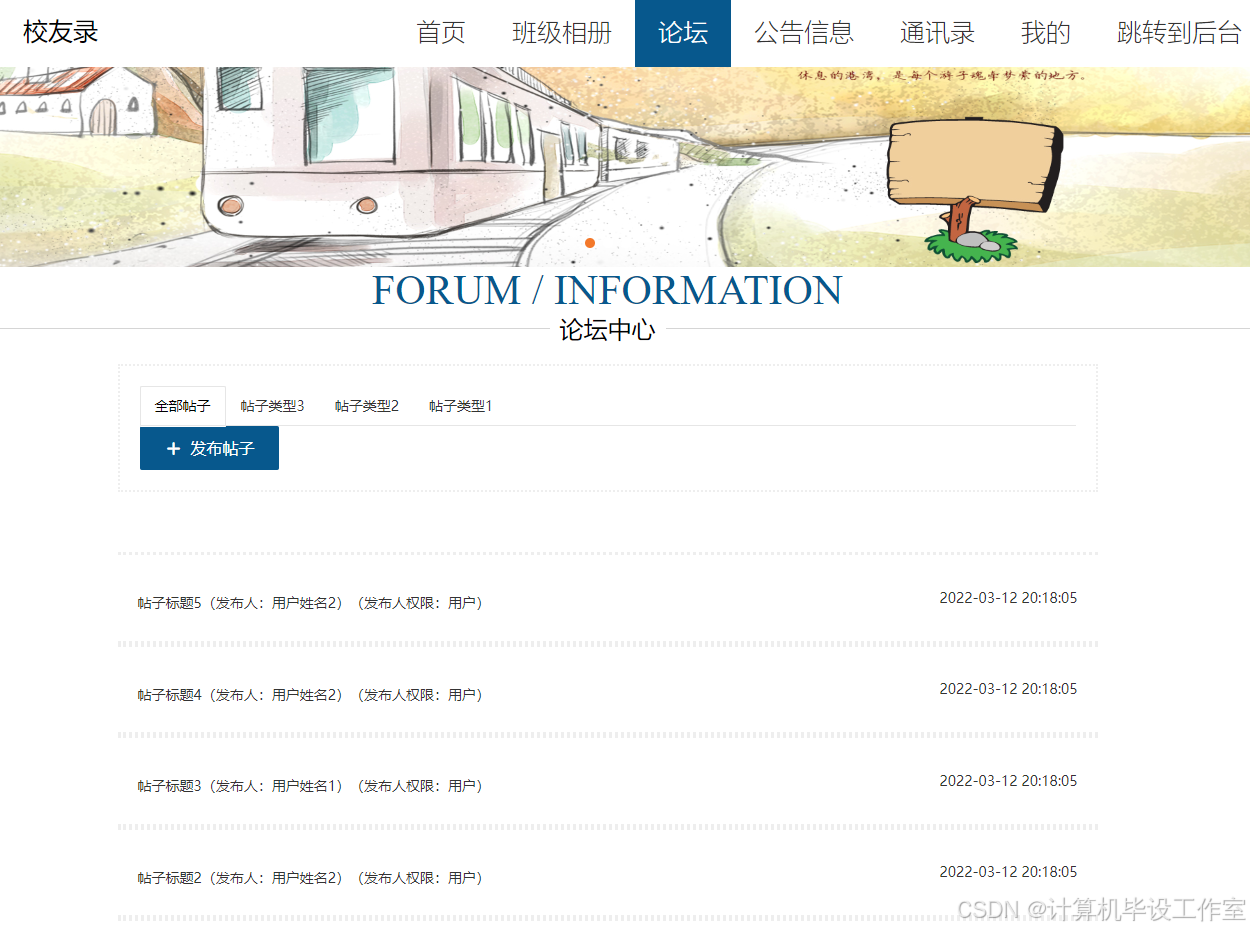Screen dimensions: 1250x931
Task: Click the timestamp of 帖子标题4
Action: point(1008,689)
